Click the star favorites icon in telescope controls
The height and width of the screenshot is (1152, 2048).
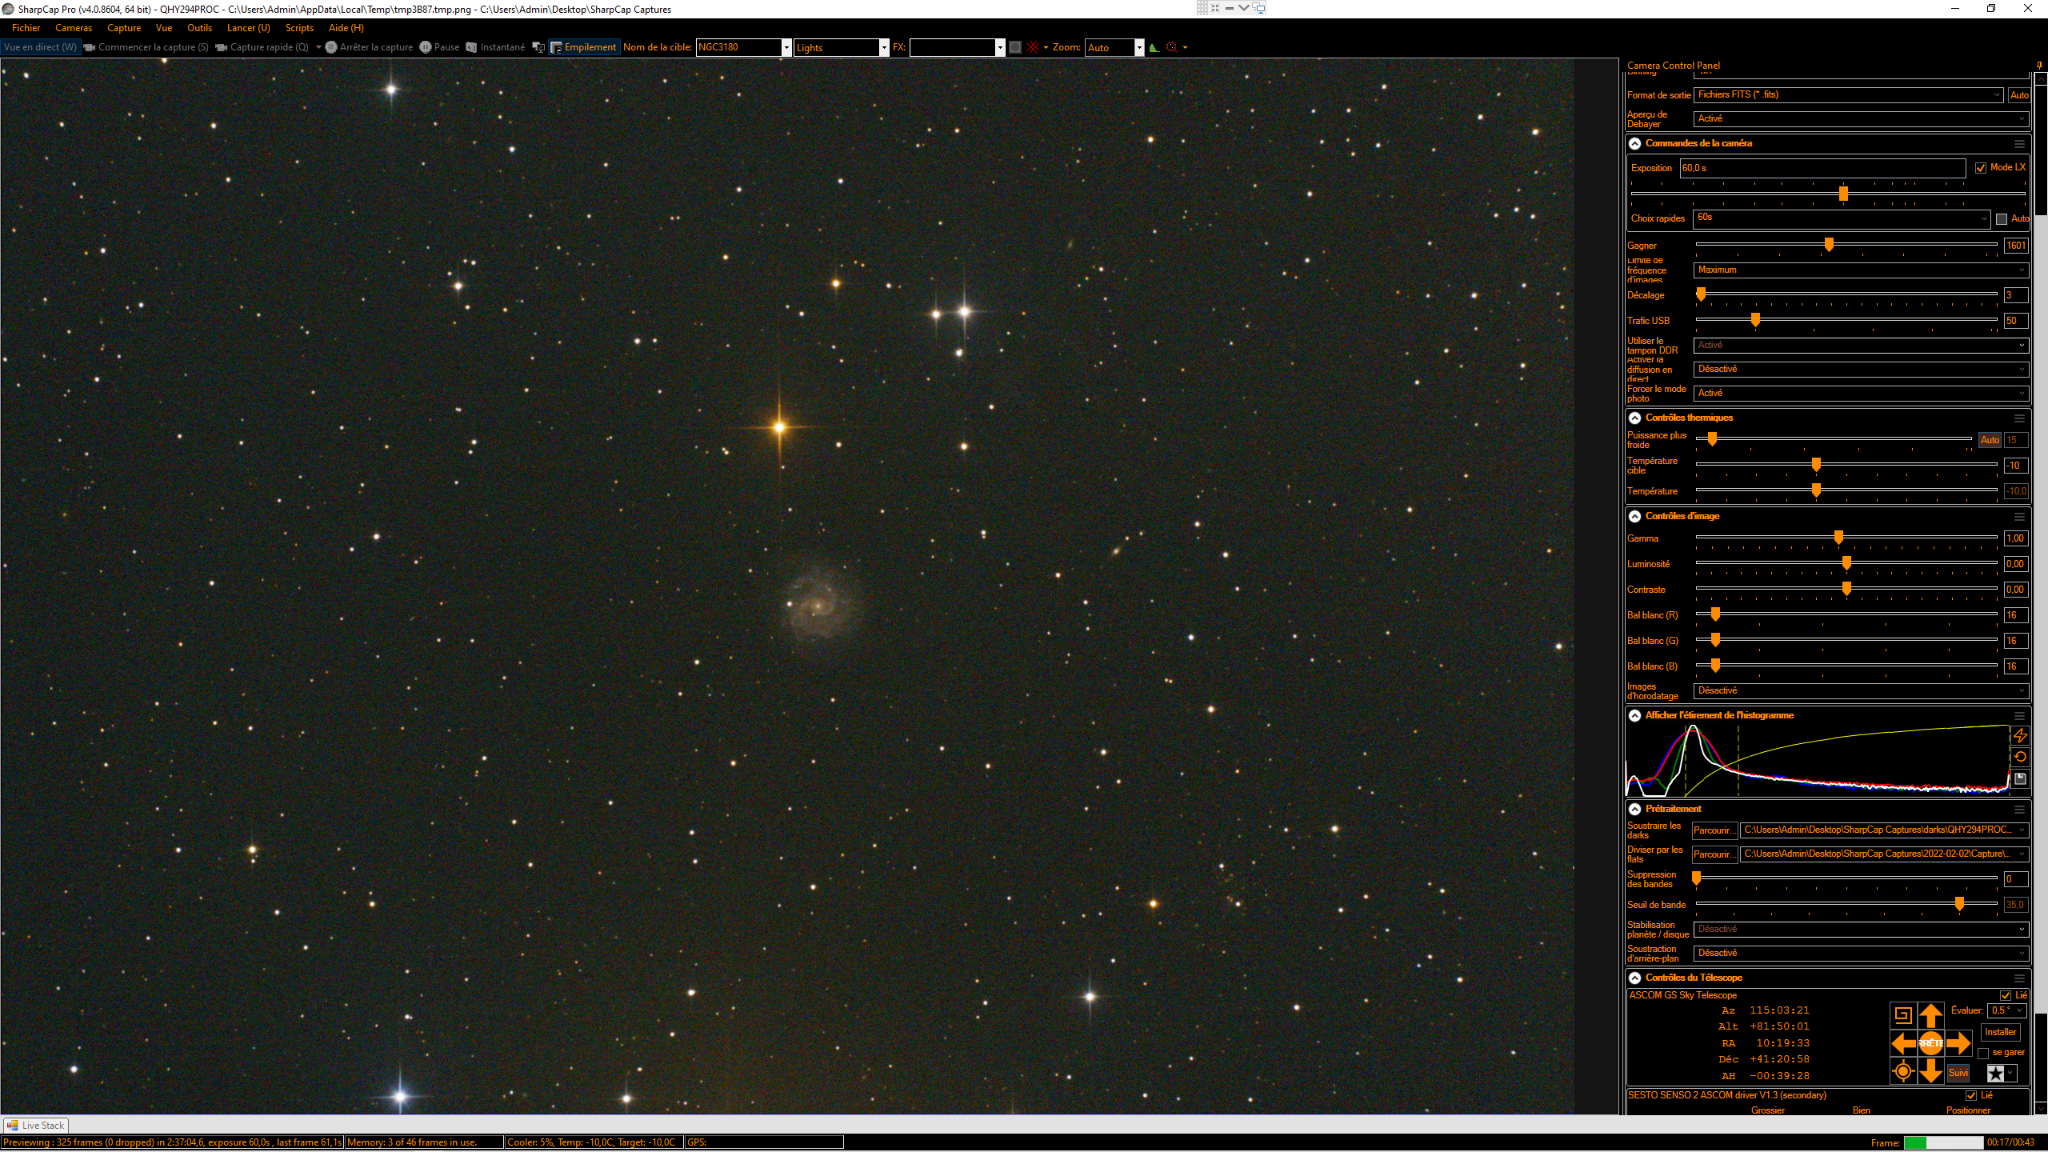[x=1995, y=1073]
